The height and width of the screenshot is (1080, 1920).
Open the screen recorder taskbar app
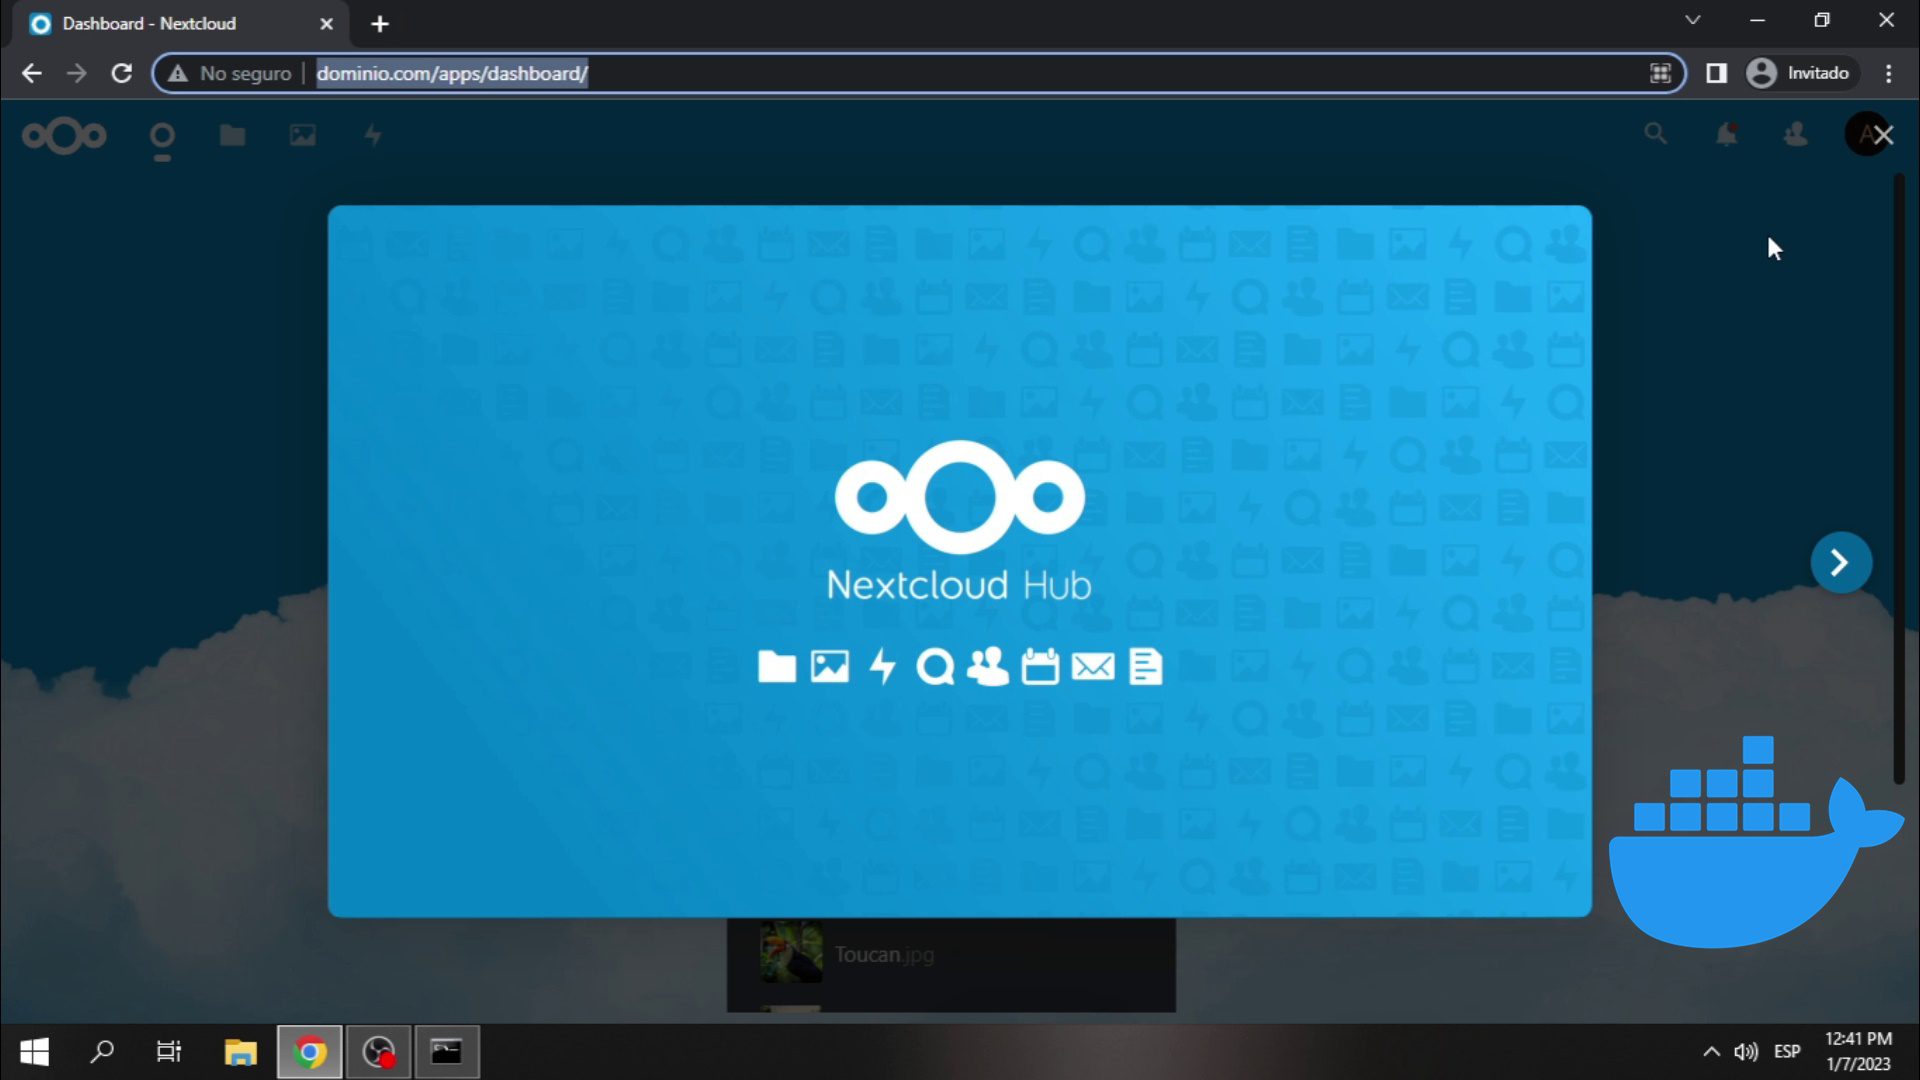point(379,1052)
